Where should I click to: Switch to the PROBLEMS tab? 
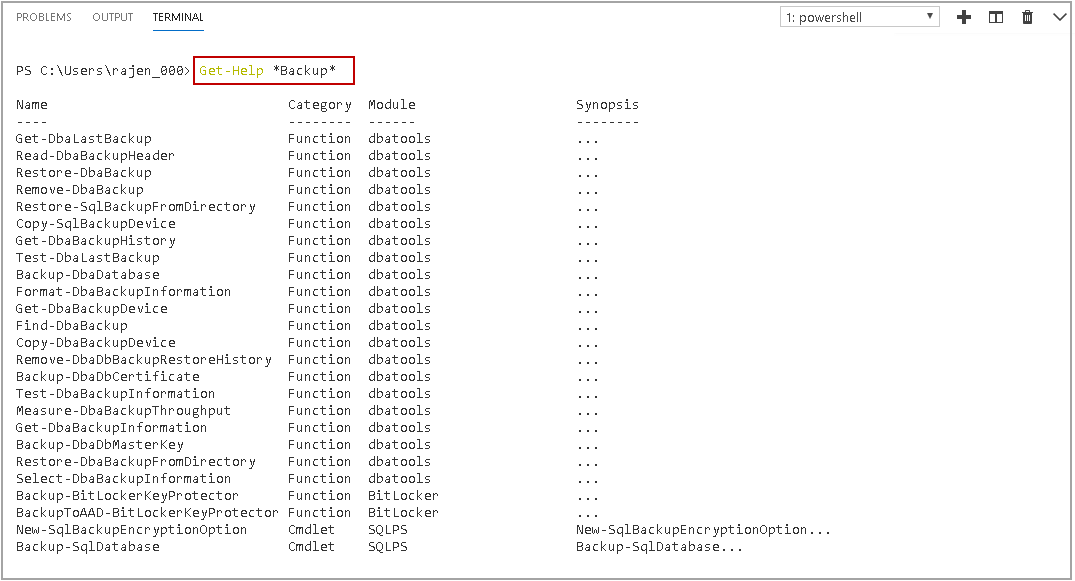[44, 18]
